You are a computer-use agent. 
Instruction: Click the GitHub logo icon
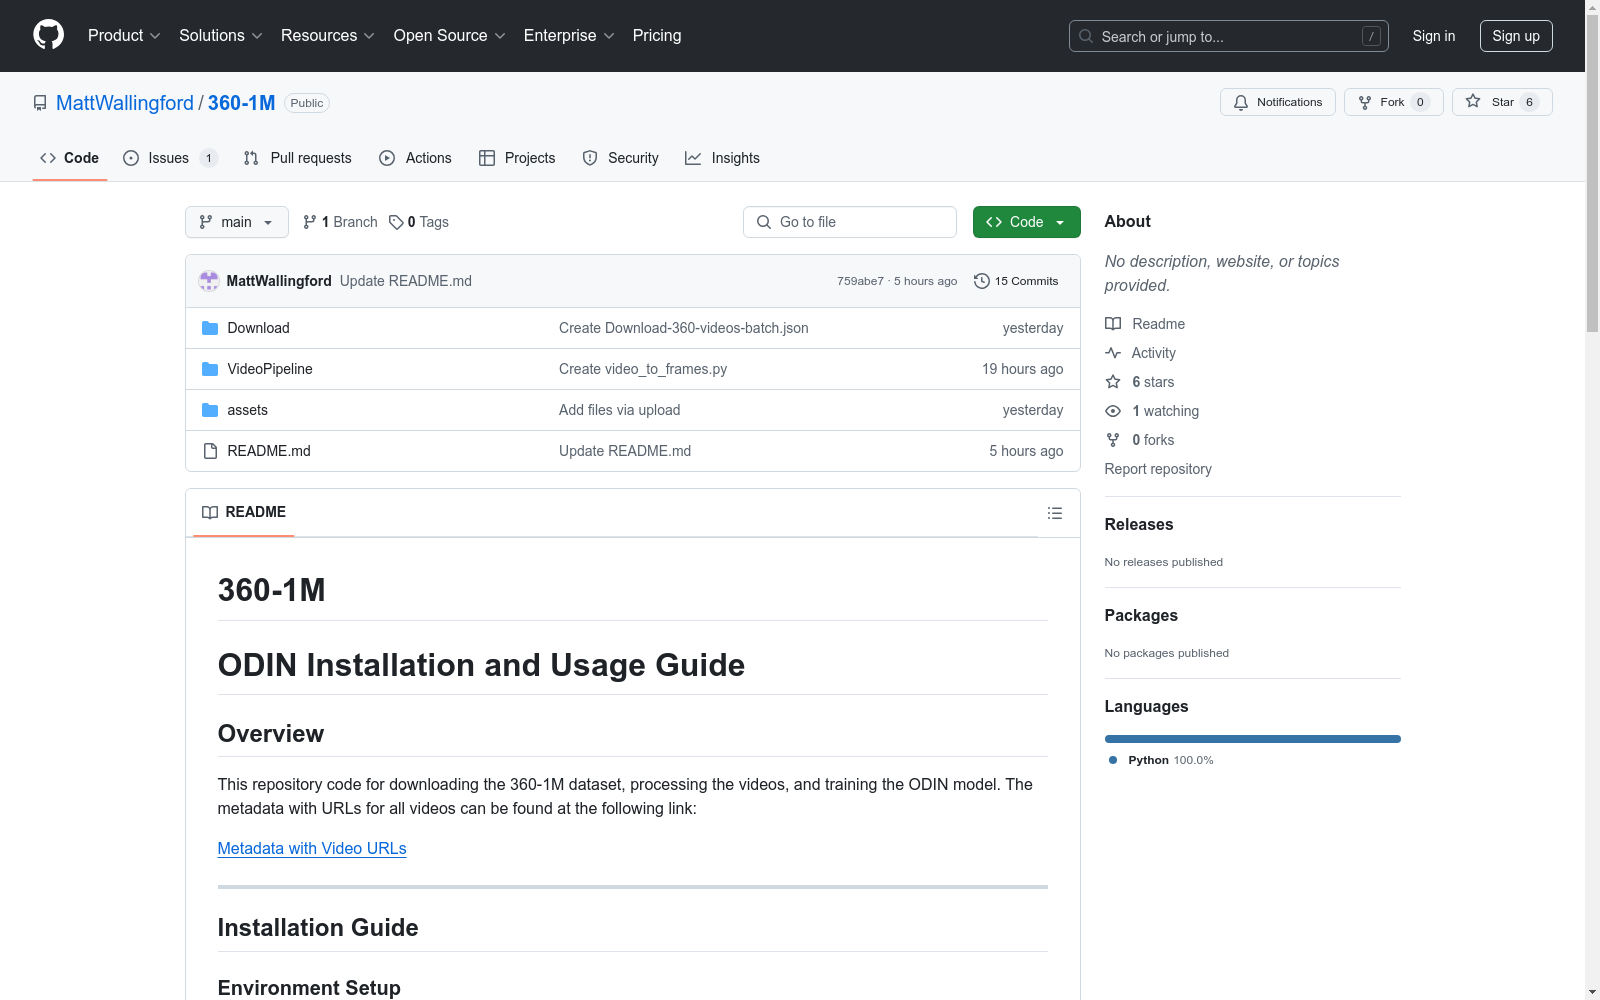(48, 35)
